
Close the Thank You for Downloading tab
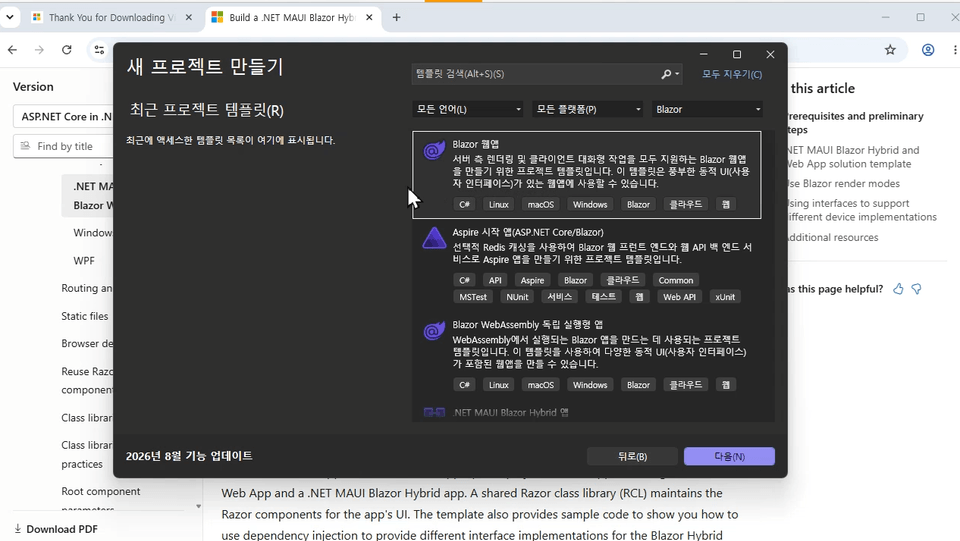coord(189,17)
